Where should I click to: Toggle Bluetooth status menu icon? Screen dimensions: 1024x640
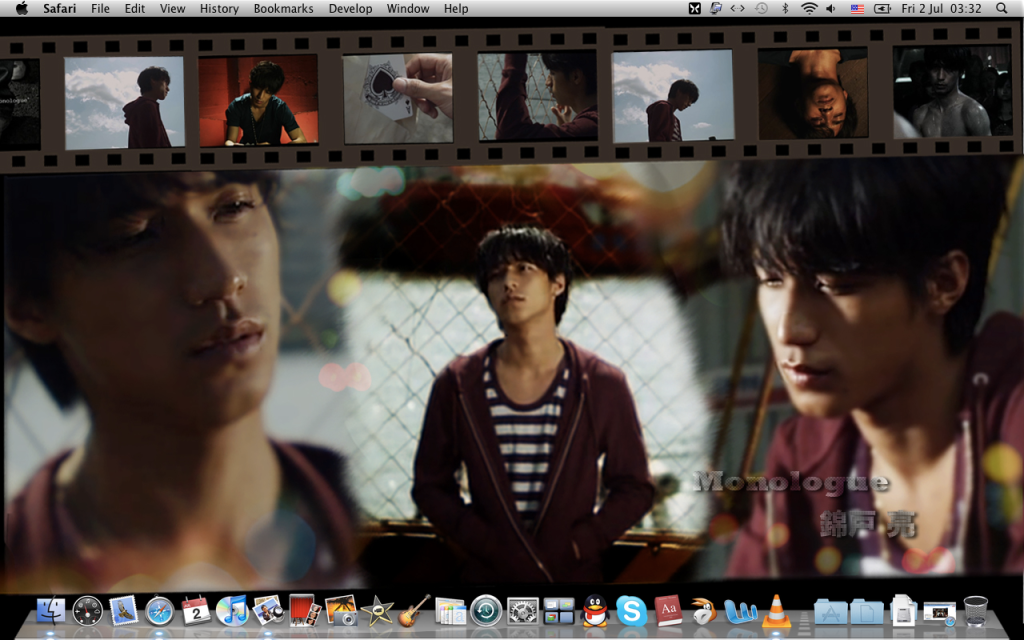click(785, 9)
